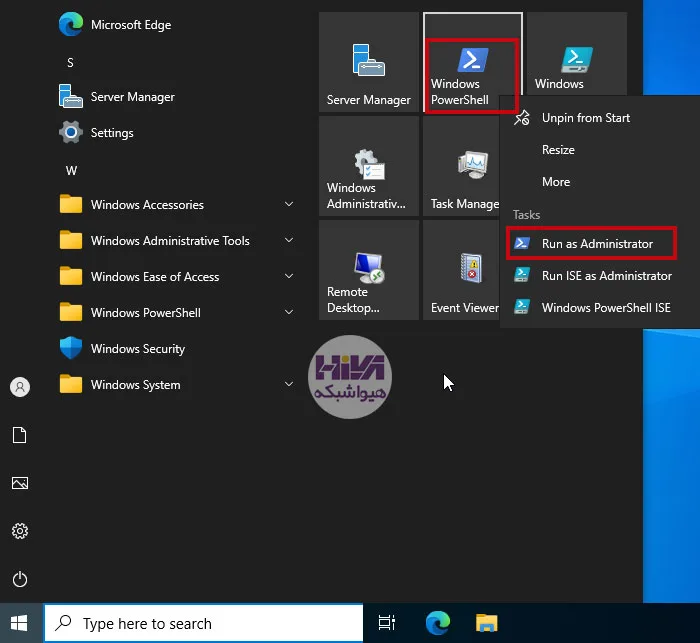Screen dimensions: 700x643
Task: Open the Settings gear in the sidebar
Action: click(20, 531)
